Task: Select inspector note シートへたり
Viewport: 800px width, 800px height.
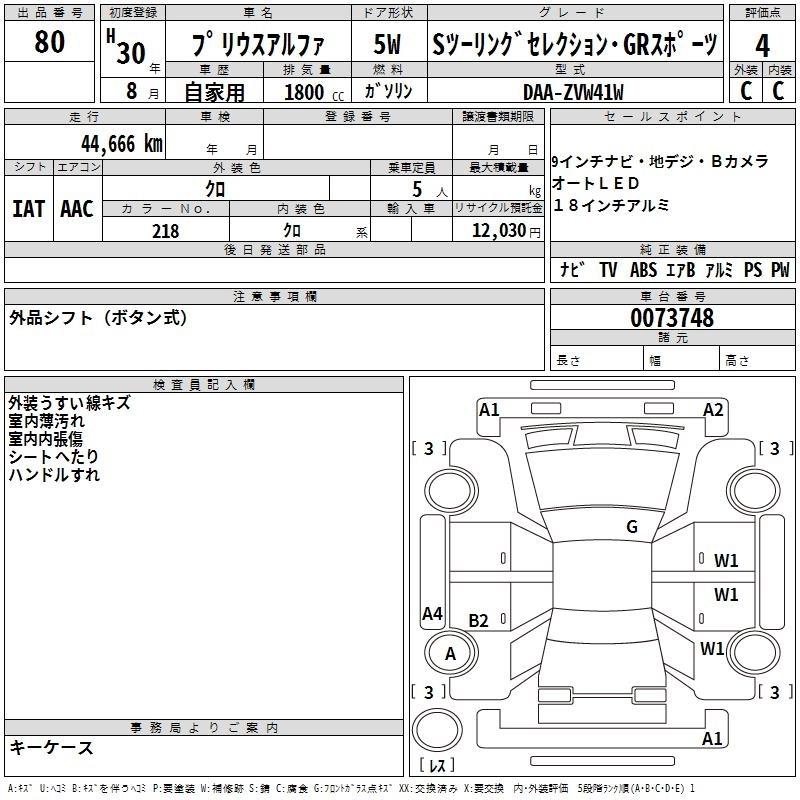Action: 53,457
